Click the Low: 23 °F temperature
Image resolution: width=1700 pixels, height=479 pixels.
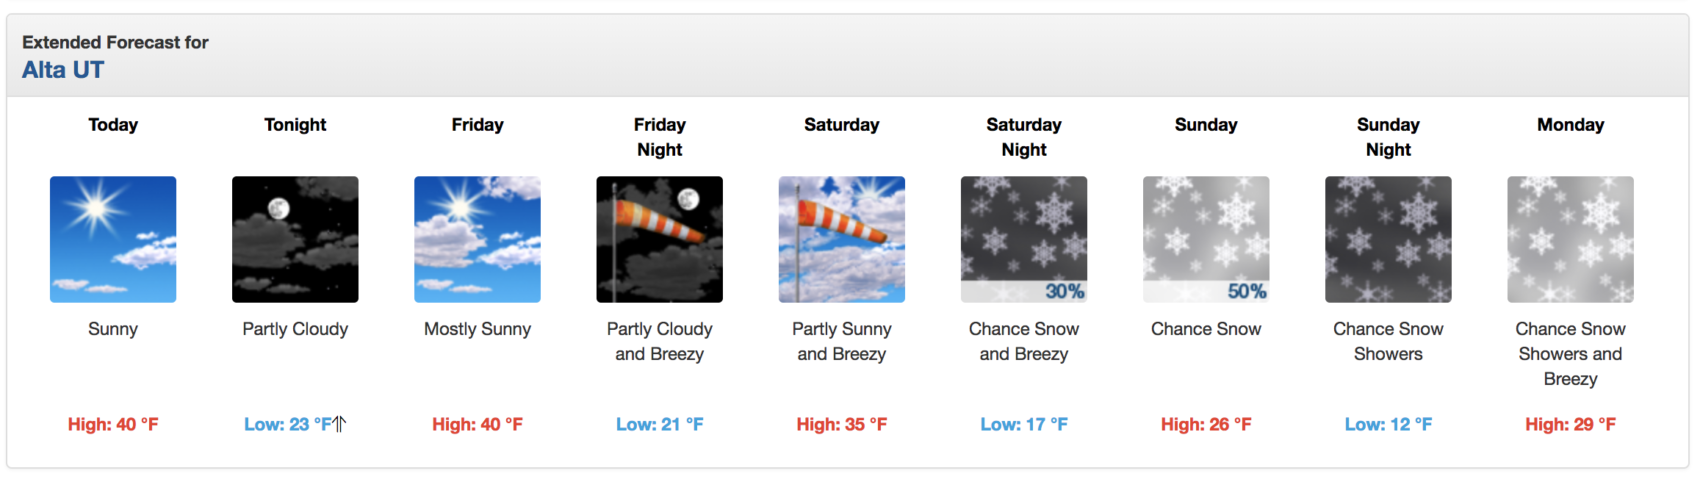pyautogui.click(x=288, y=424)
